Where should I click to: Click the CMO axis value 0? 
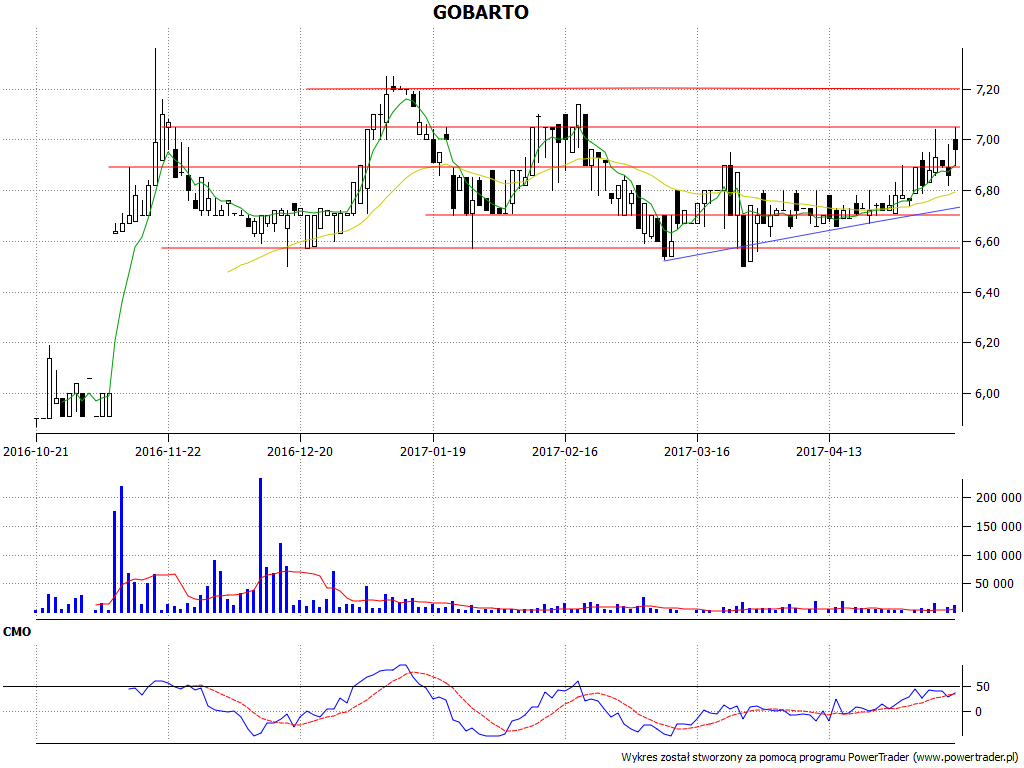click(978, 712)
